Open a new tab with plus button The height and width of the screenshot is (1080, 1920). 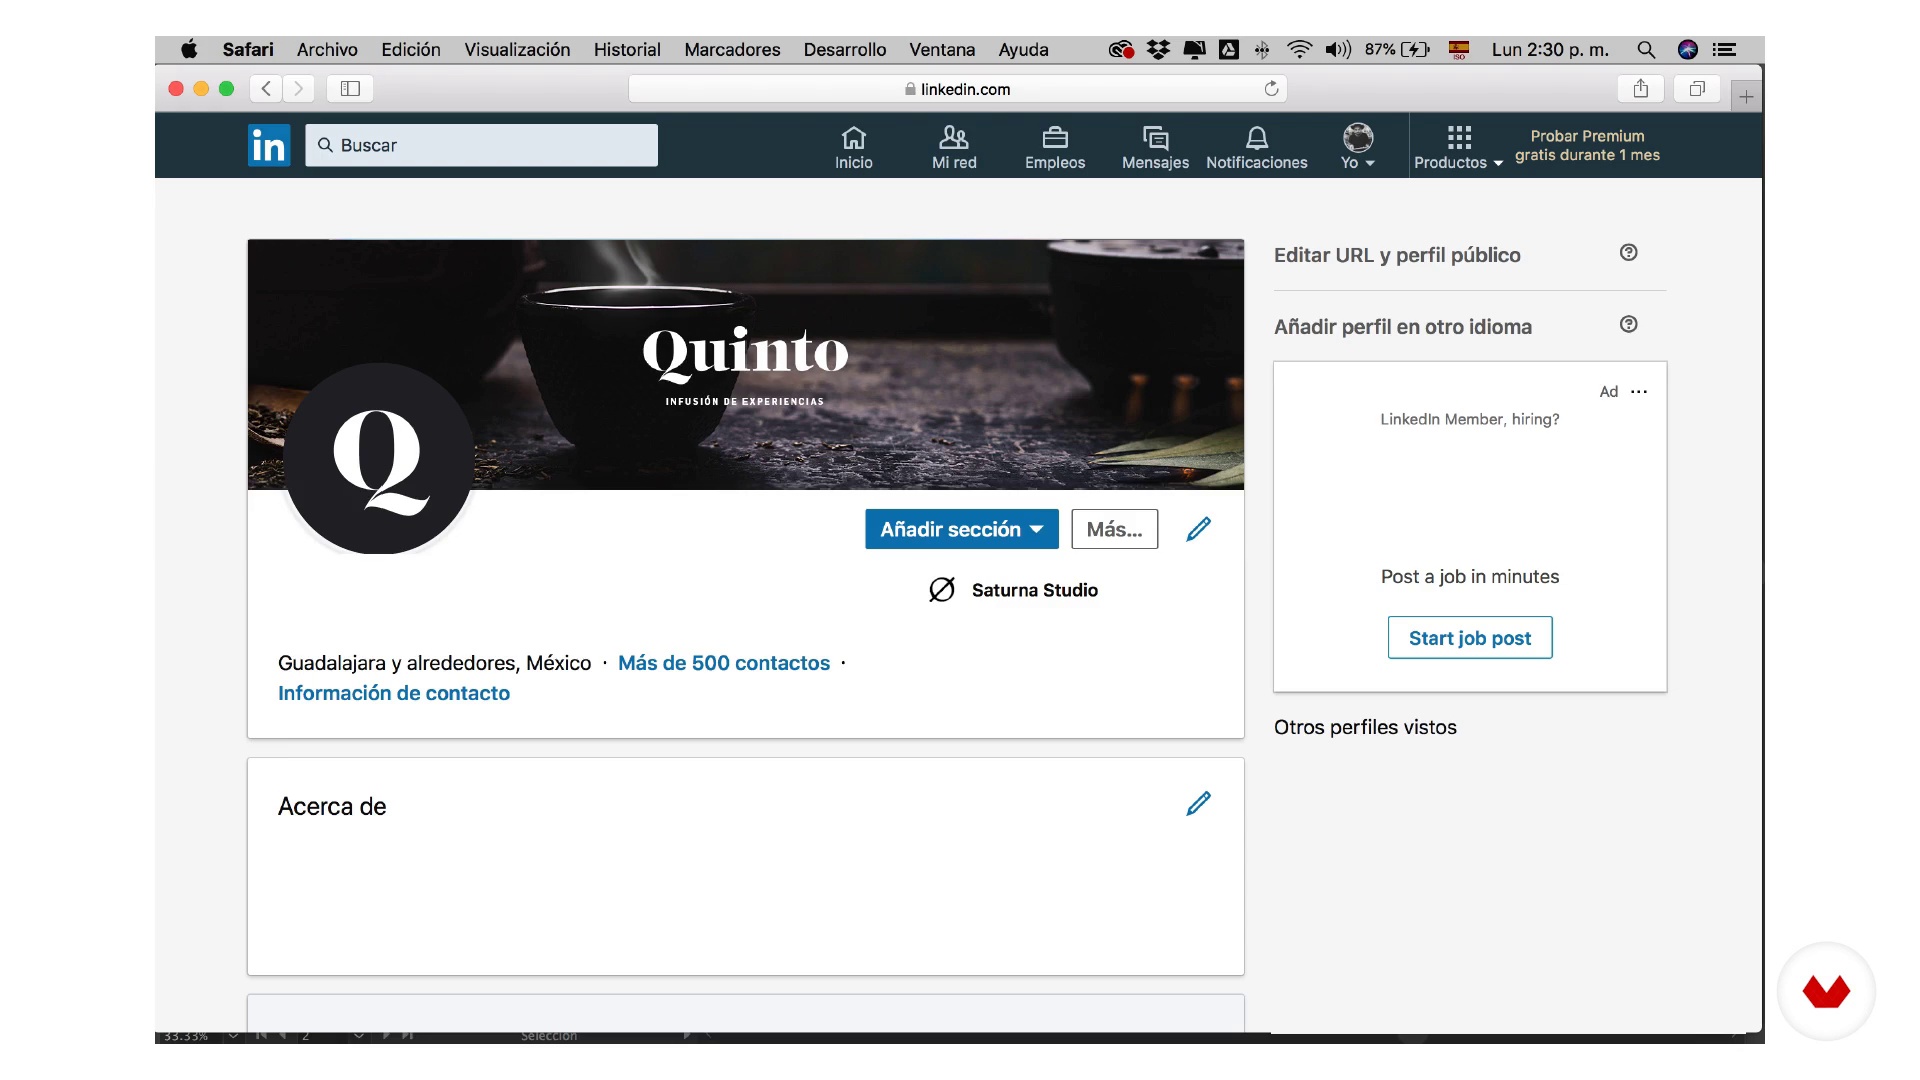click(1746, 97)
